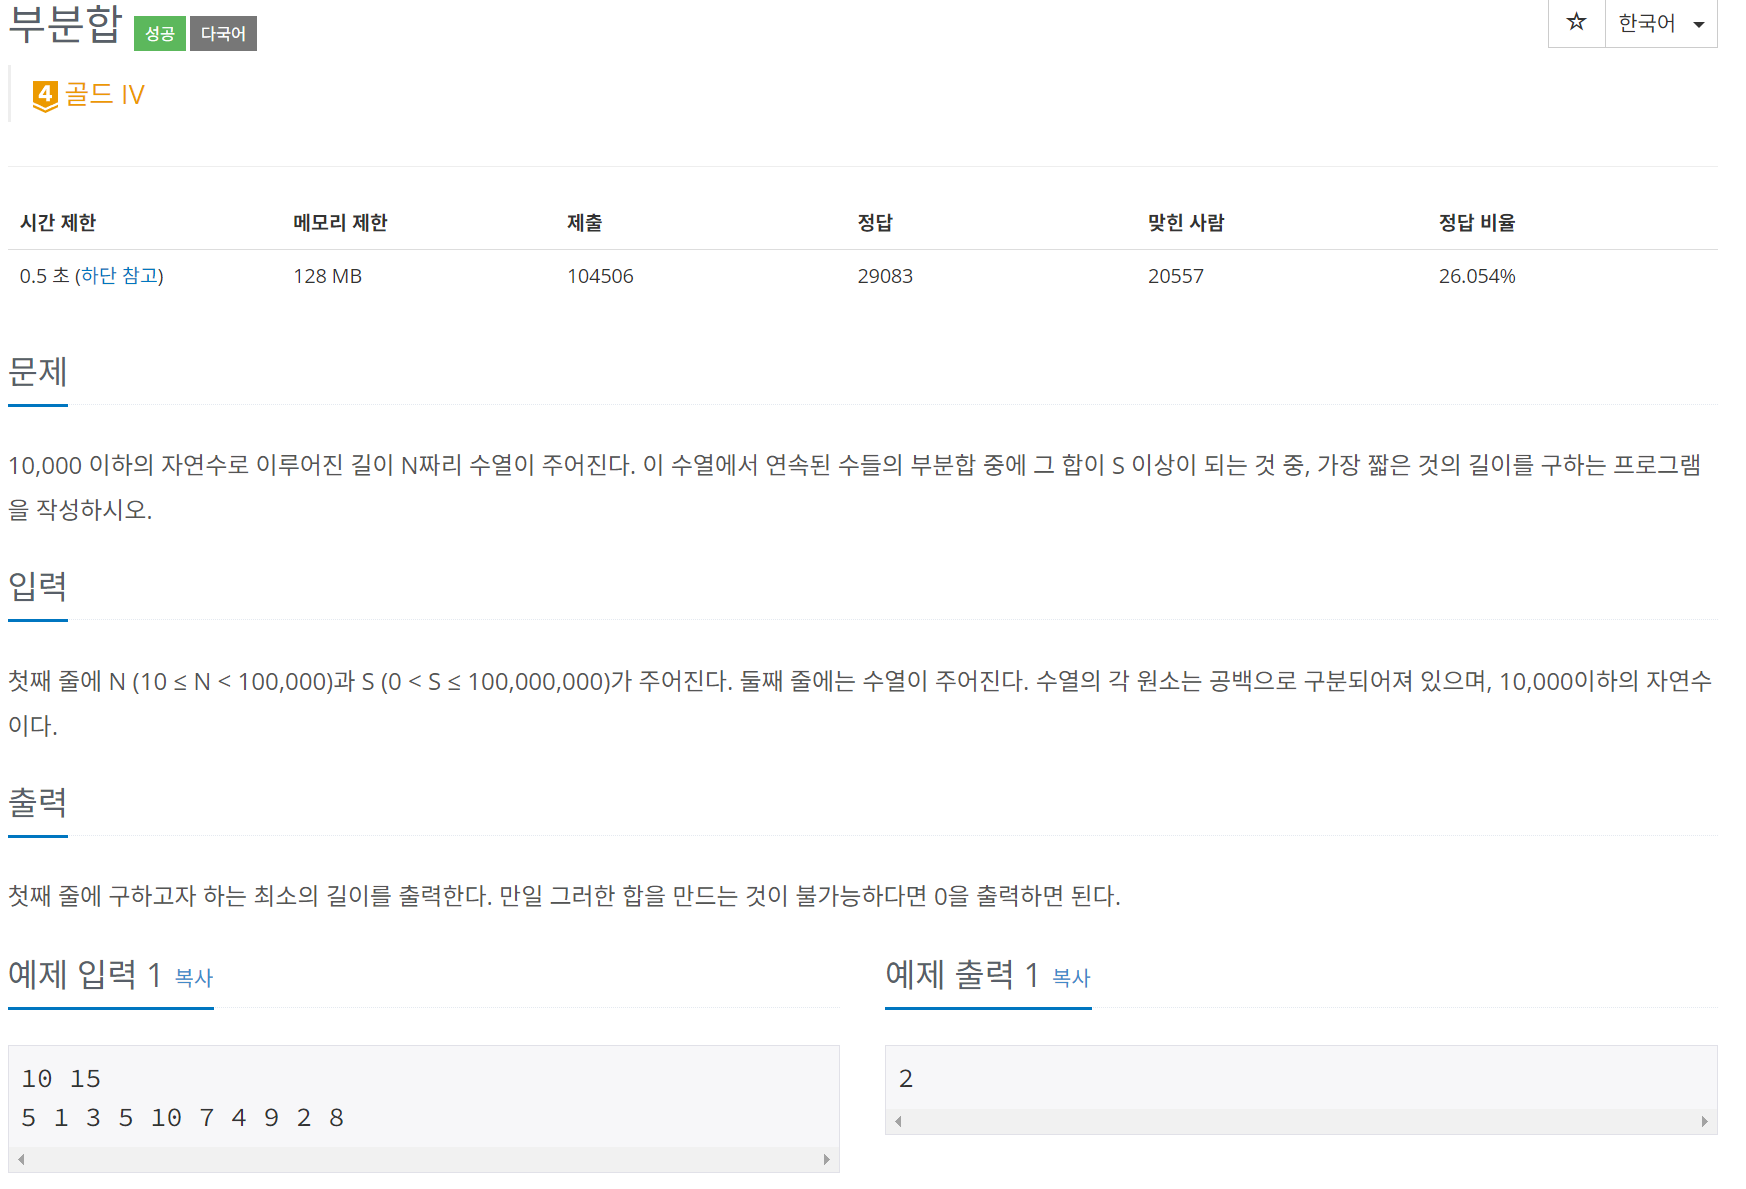Click the 입력 section heading

pyautogui.click(x=38, y=587)
